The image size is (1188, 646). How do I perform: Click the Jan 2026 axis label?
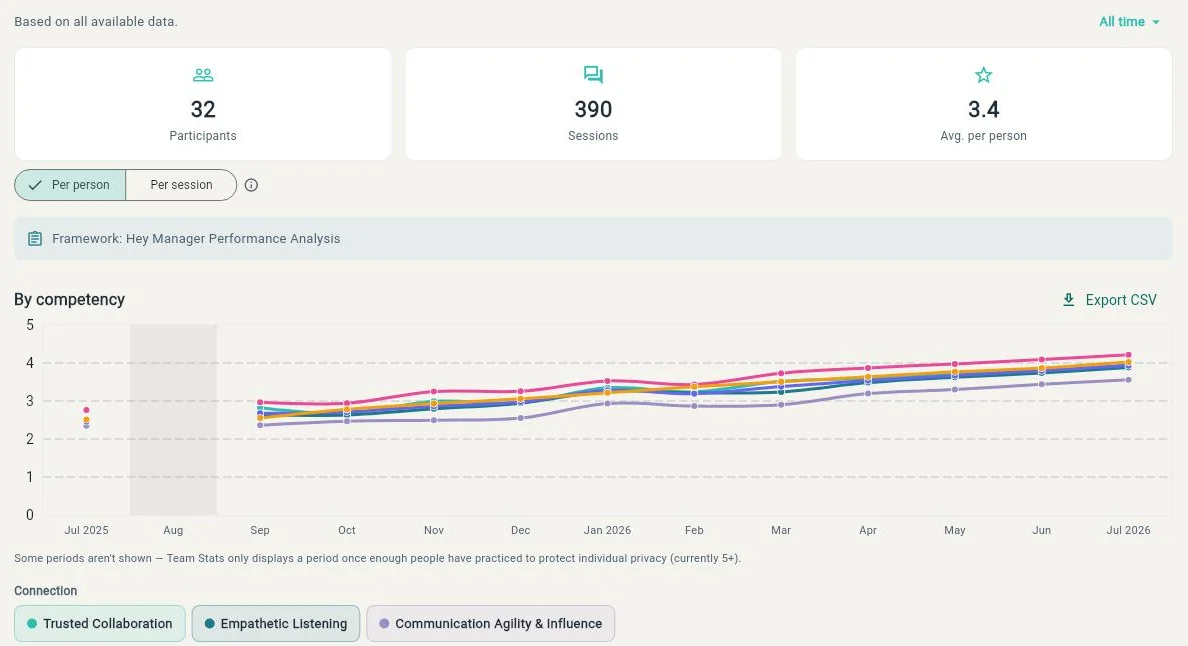(x=608, y=530)
